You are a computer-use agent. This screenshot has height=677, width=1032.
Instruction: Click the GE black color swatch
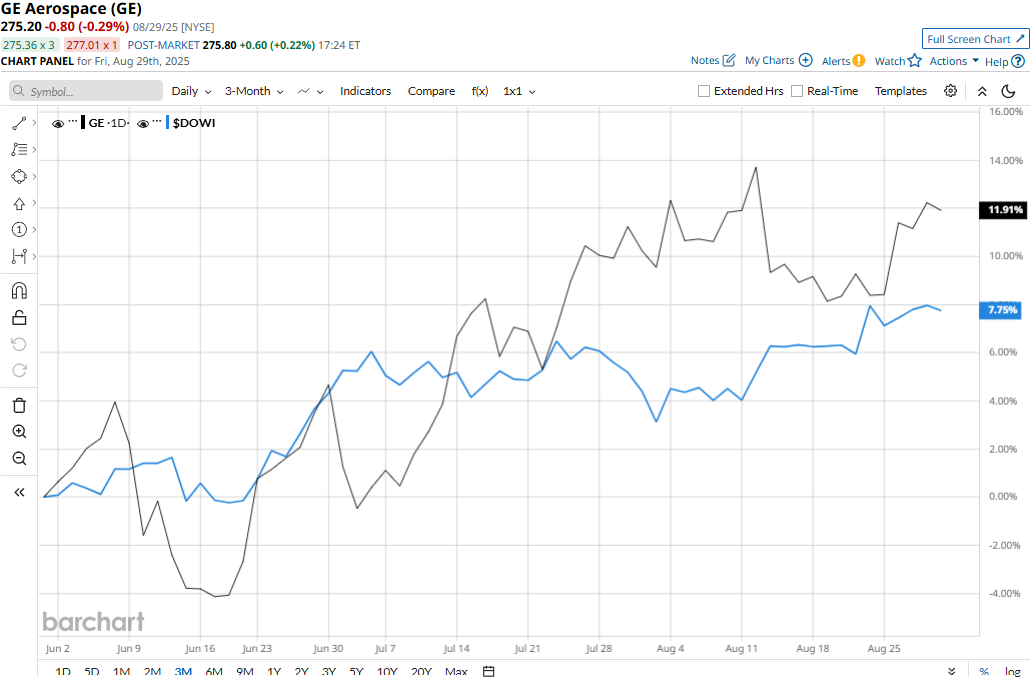[x=83, y=122]
